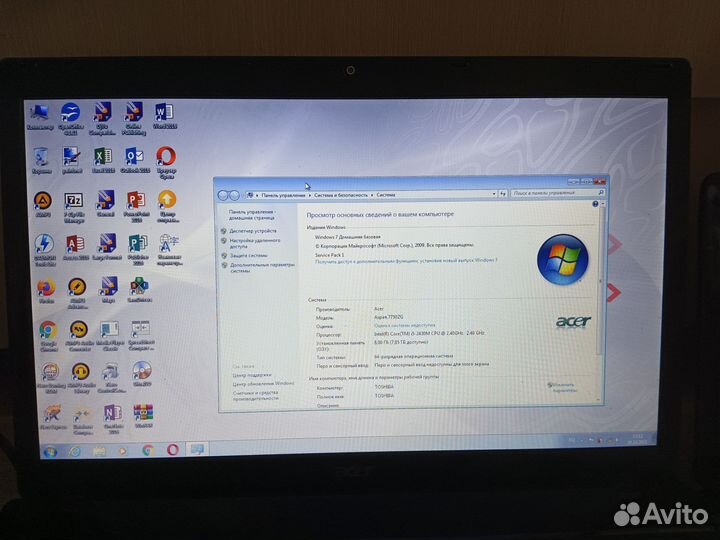Open Internet Explorer in the taskbar
The height and width of the screenshot is (540, 720).
click(x=75, y=452)
